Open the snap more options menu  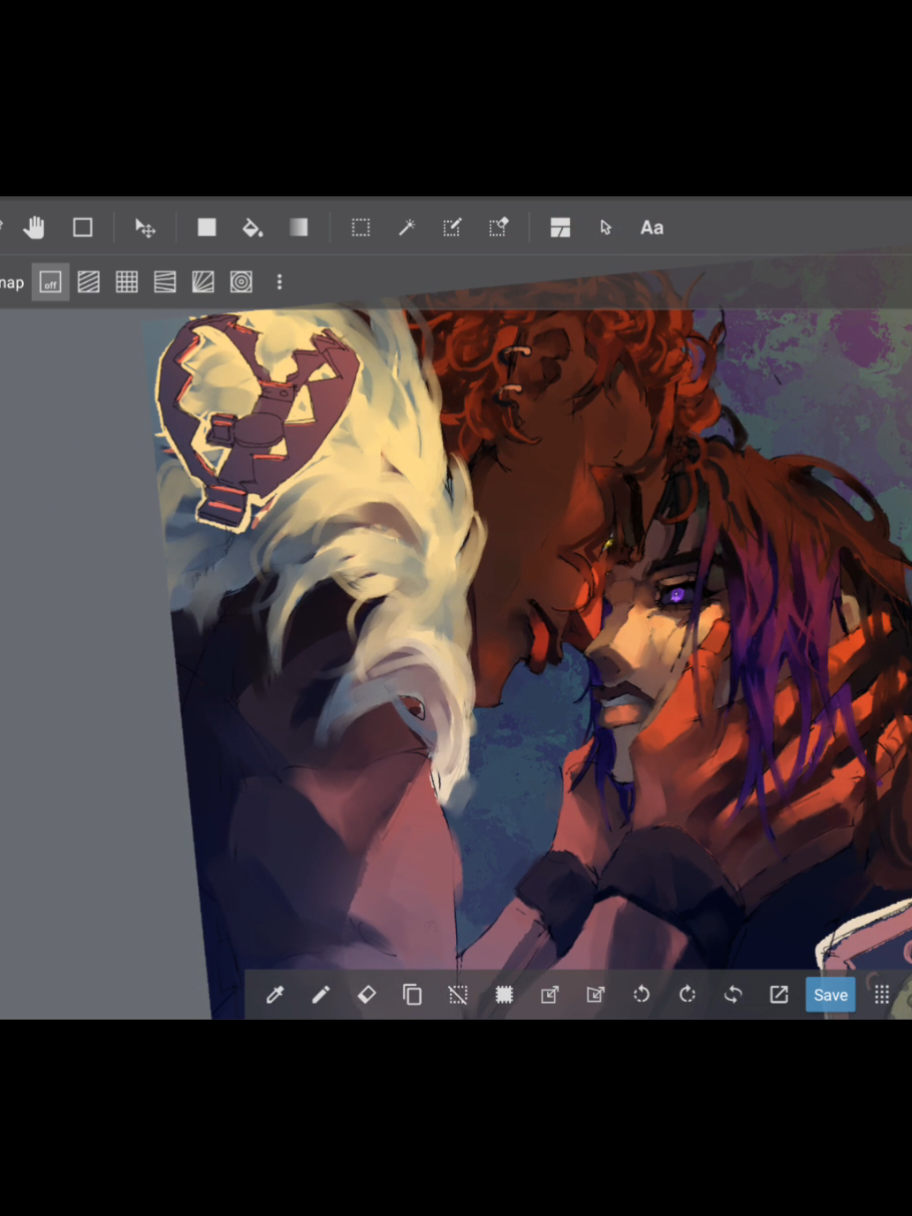coord(279,283)
